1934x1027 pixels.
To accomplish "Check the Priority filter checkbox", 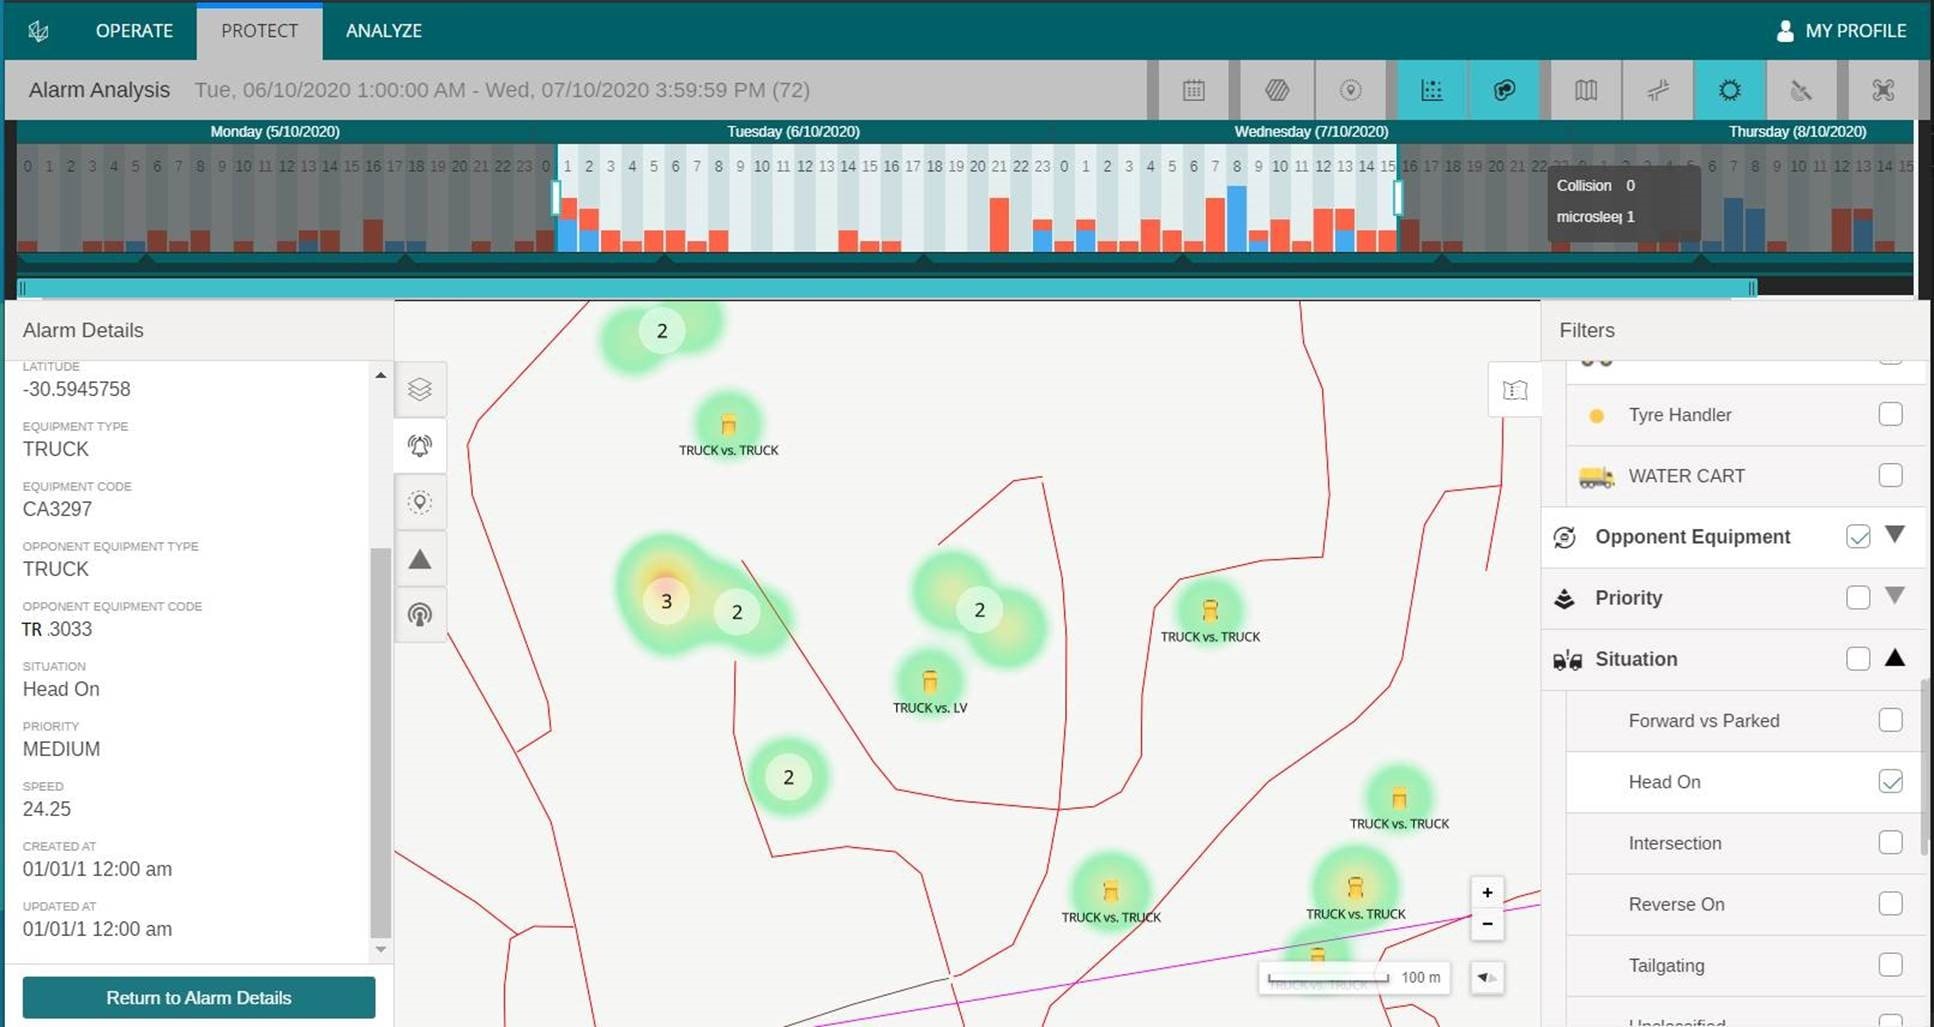I will [1858, 597].
